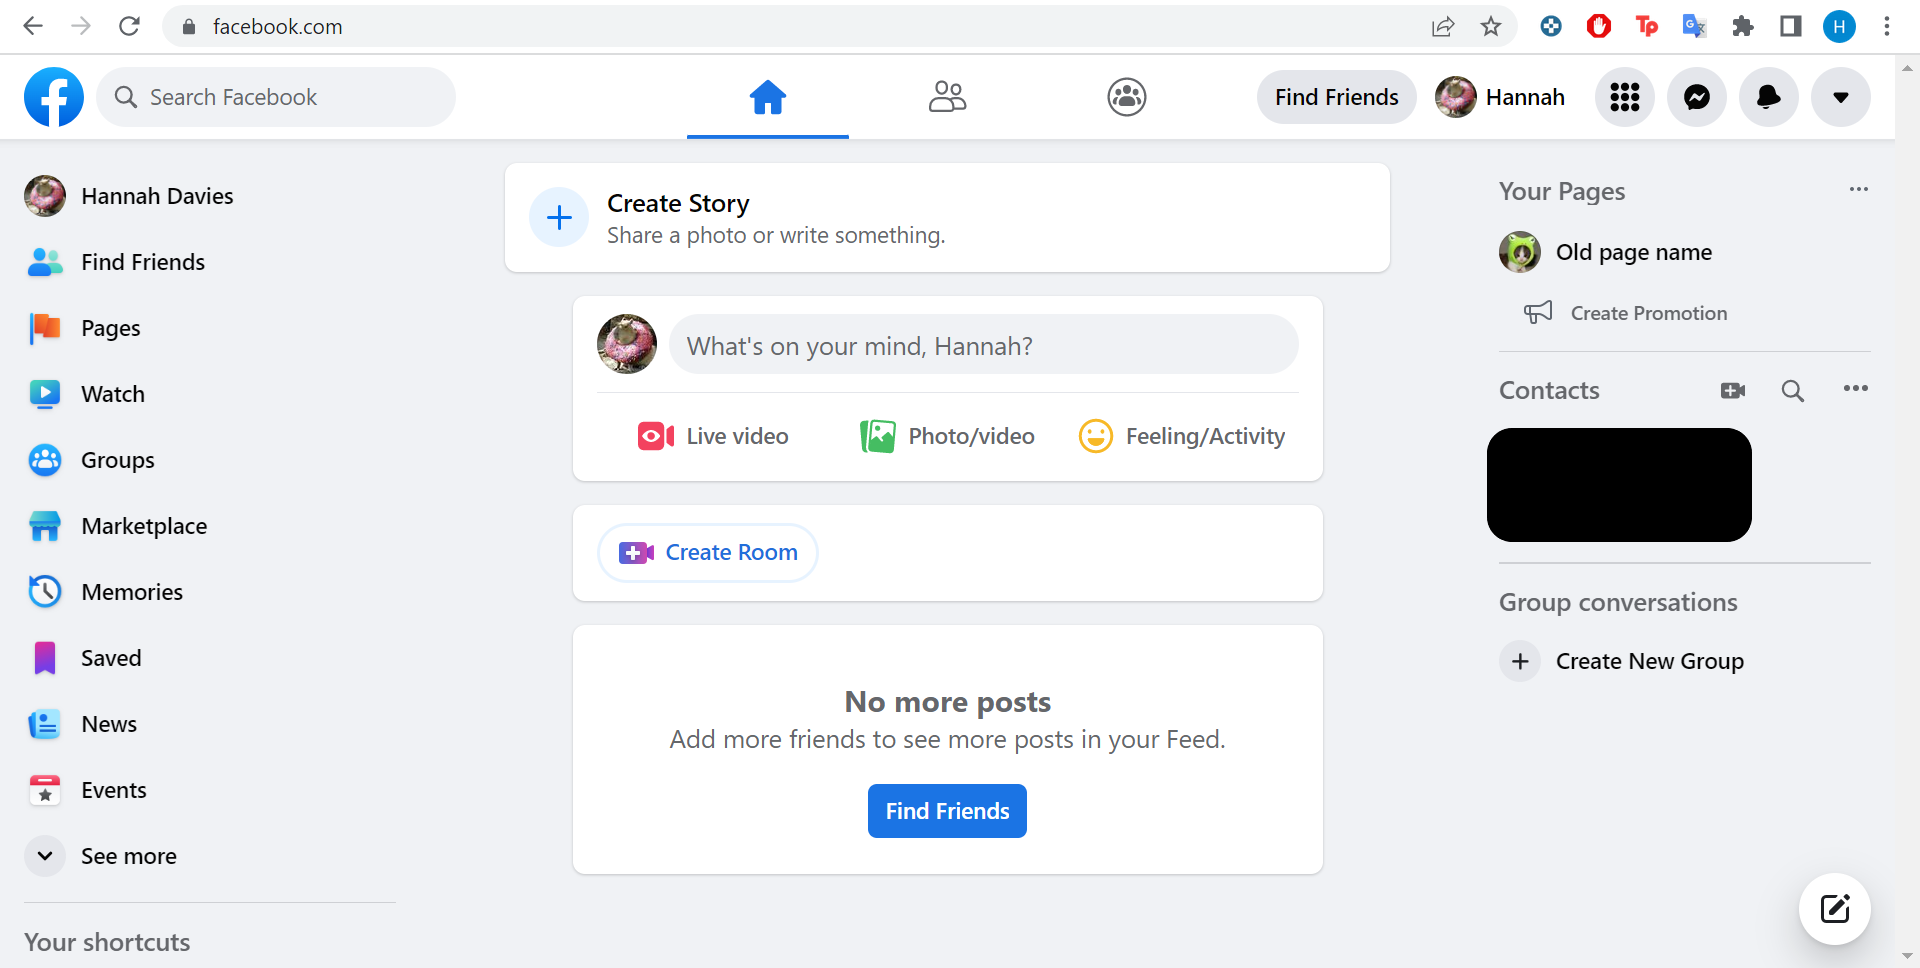Focus the Search Facebook field
1920x968 pixels.
276,97
